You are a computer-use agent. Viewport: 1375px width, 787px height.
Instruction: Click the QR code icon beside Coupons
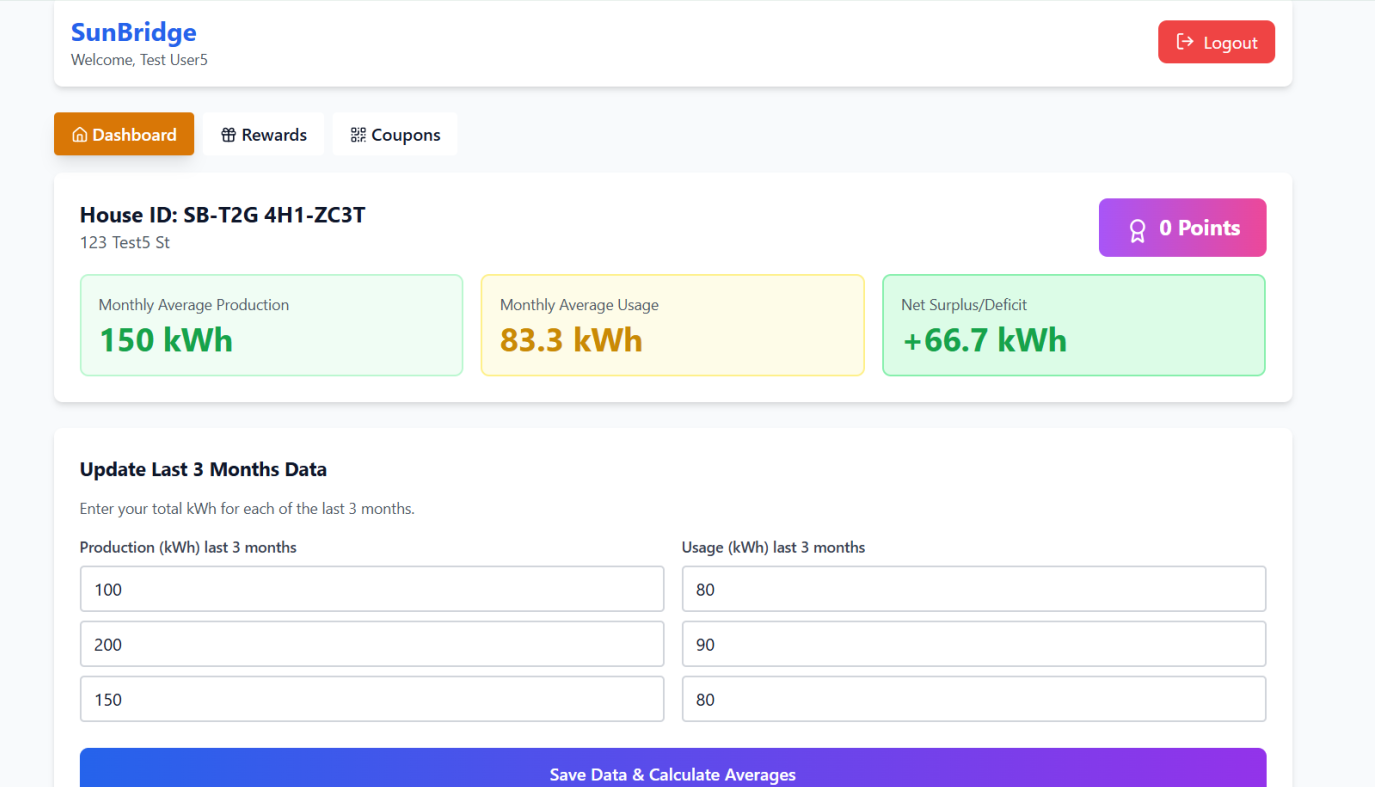click(x=358, y=135)
